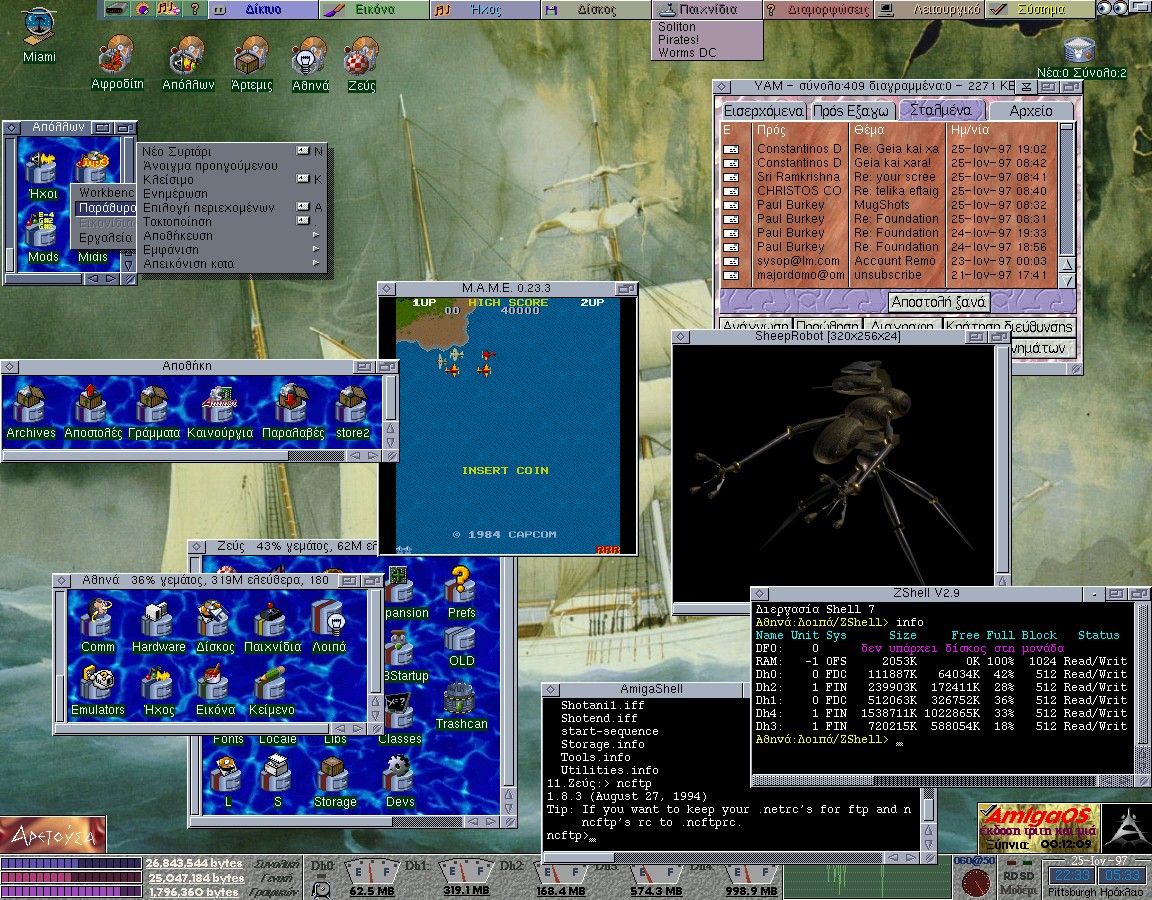Open the Emulators drawer icon

point(97,684)
